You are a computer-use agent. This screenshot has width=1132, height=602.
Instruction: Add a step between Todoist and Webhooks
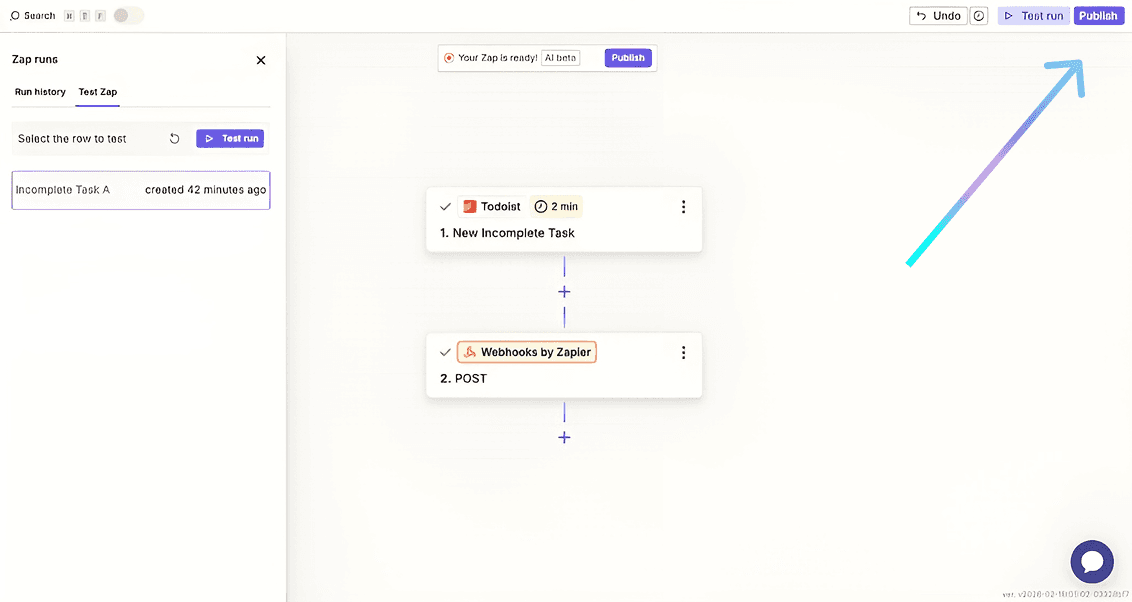(x=565, y=292)
